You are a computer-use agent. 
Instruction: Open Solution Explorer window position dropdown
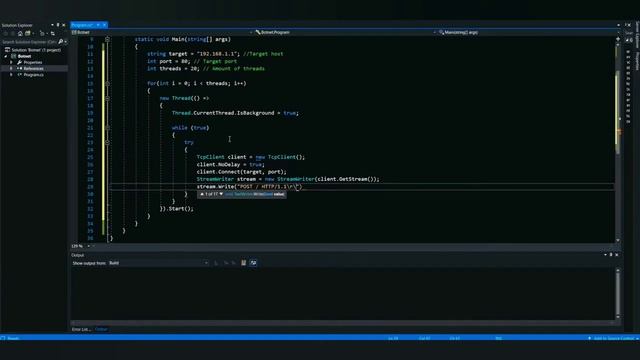coord(52,25)
